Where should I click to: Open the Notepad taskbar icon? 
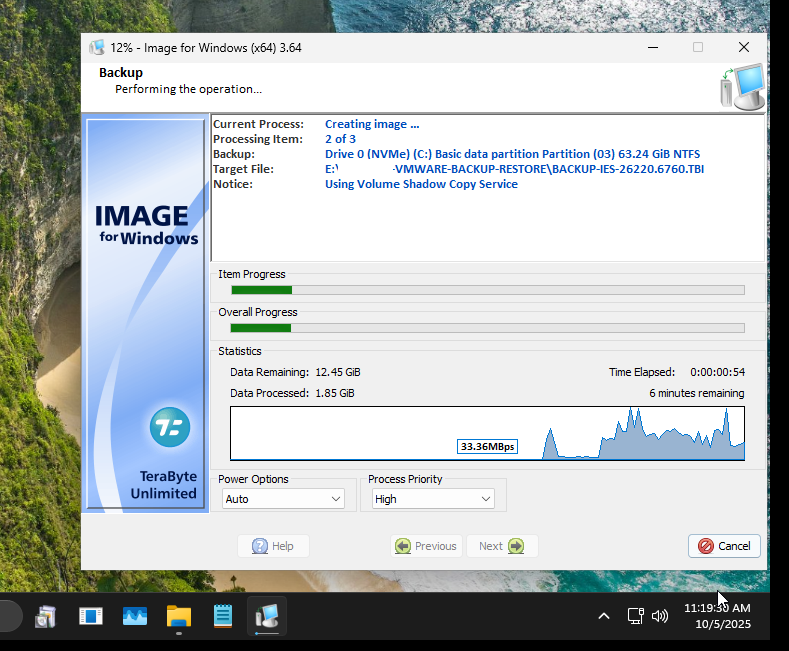tap(223, 616)
